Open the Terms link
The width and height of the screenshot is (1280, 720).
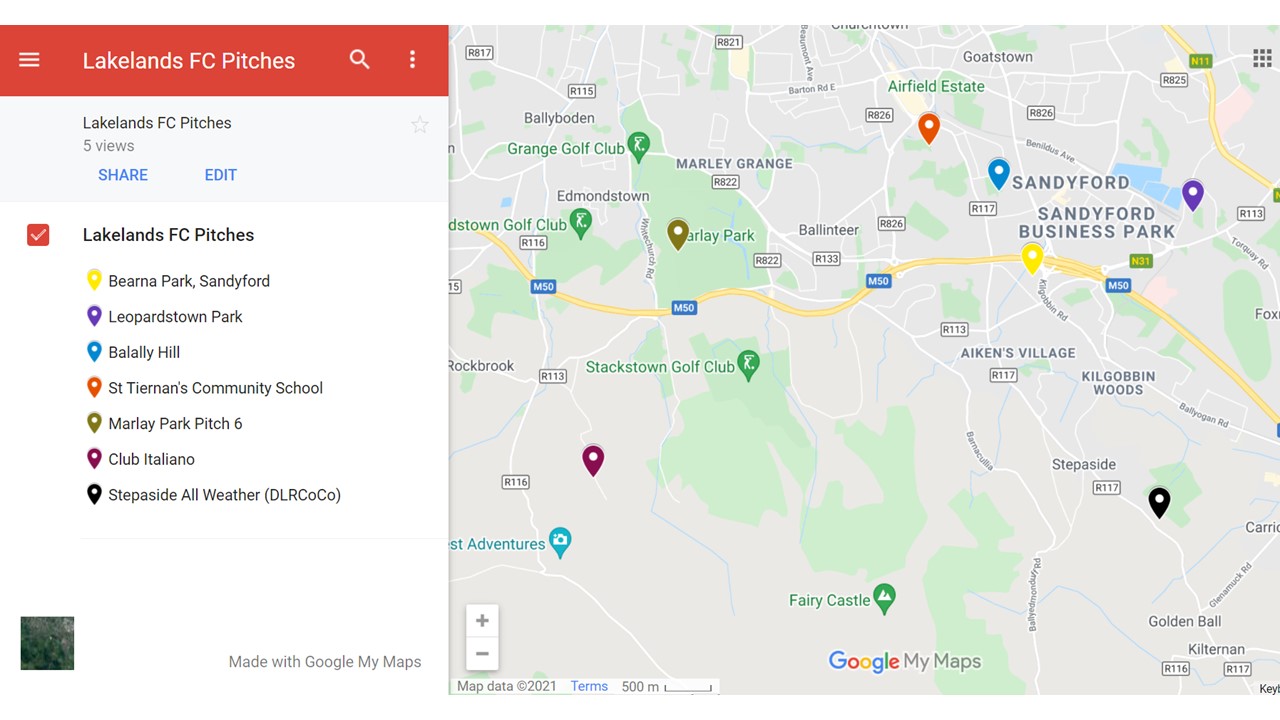[x=589, y=686]
